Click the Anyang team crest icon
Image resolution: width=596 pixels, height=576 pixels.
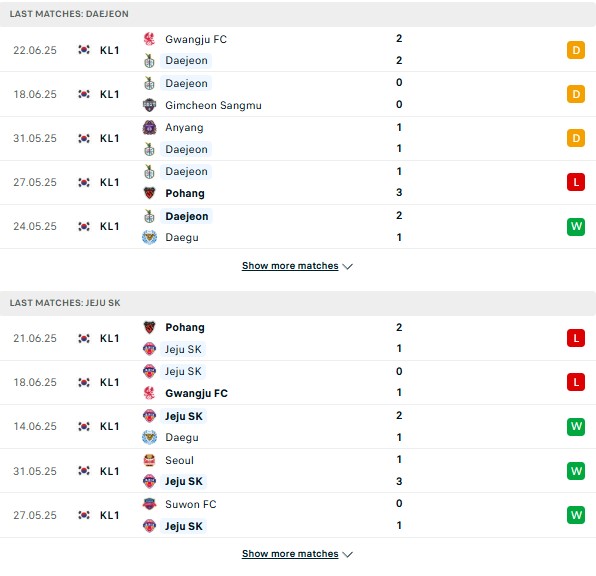[149, 127]
